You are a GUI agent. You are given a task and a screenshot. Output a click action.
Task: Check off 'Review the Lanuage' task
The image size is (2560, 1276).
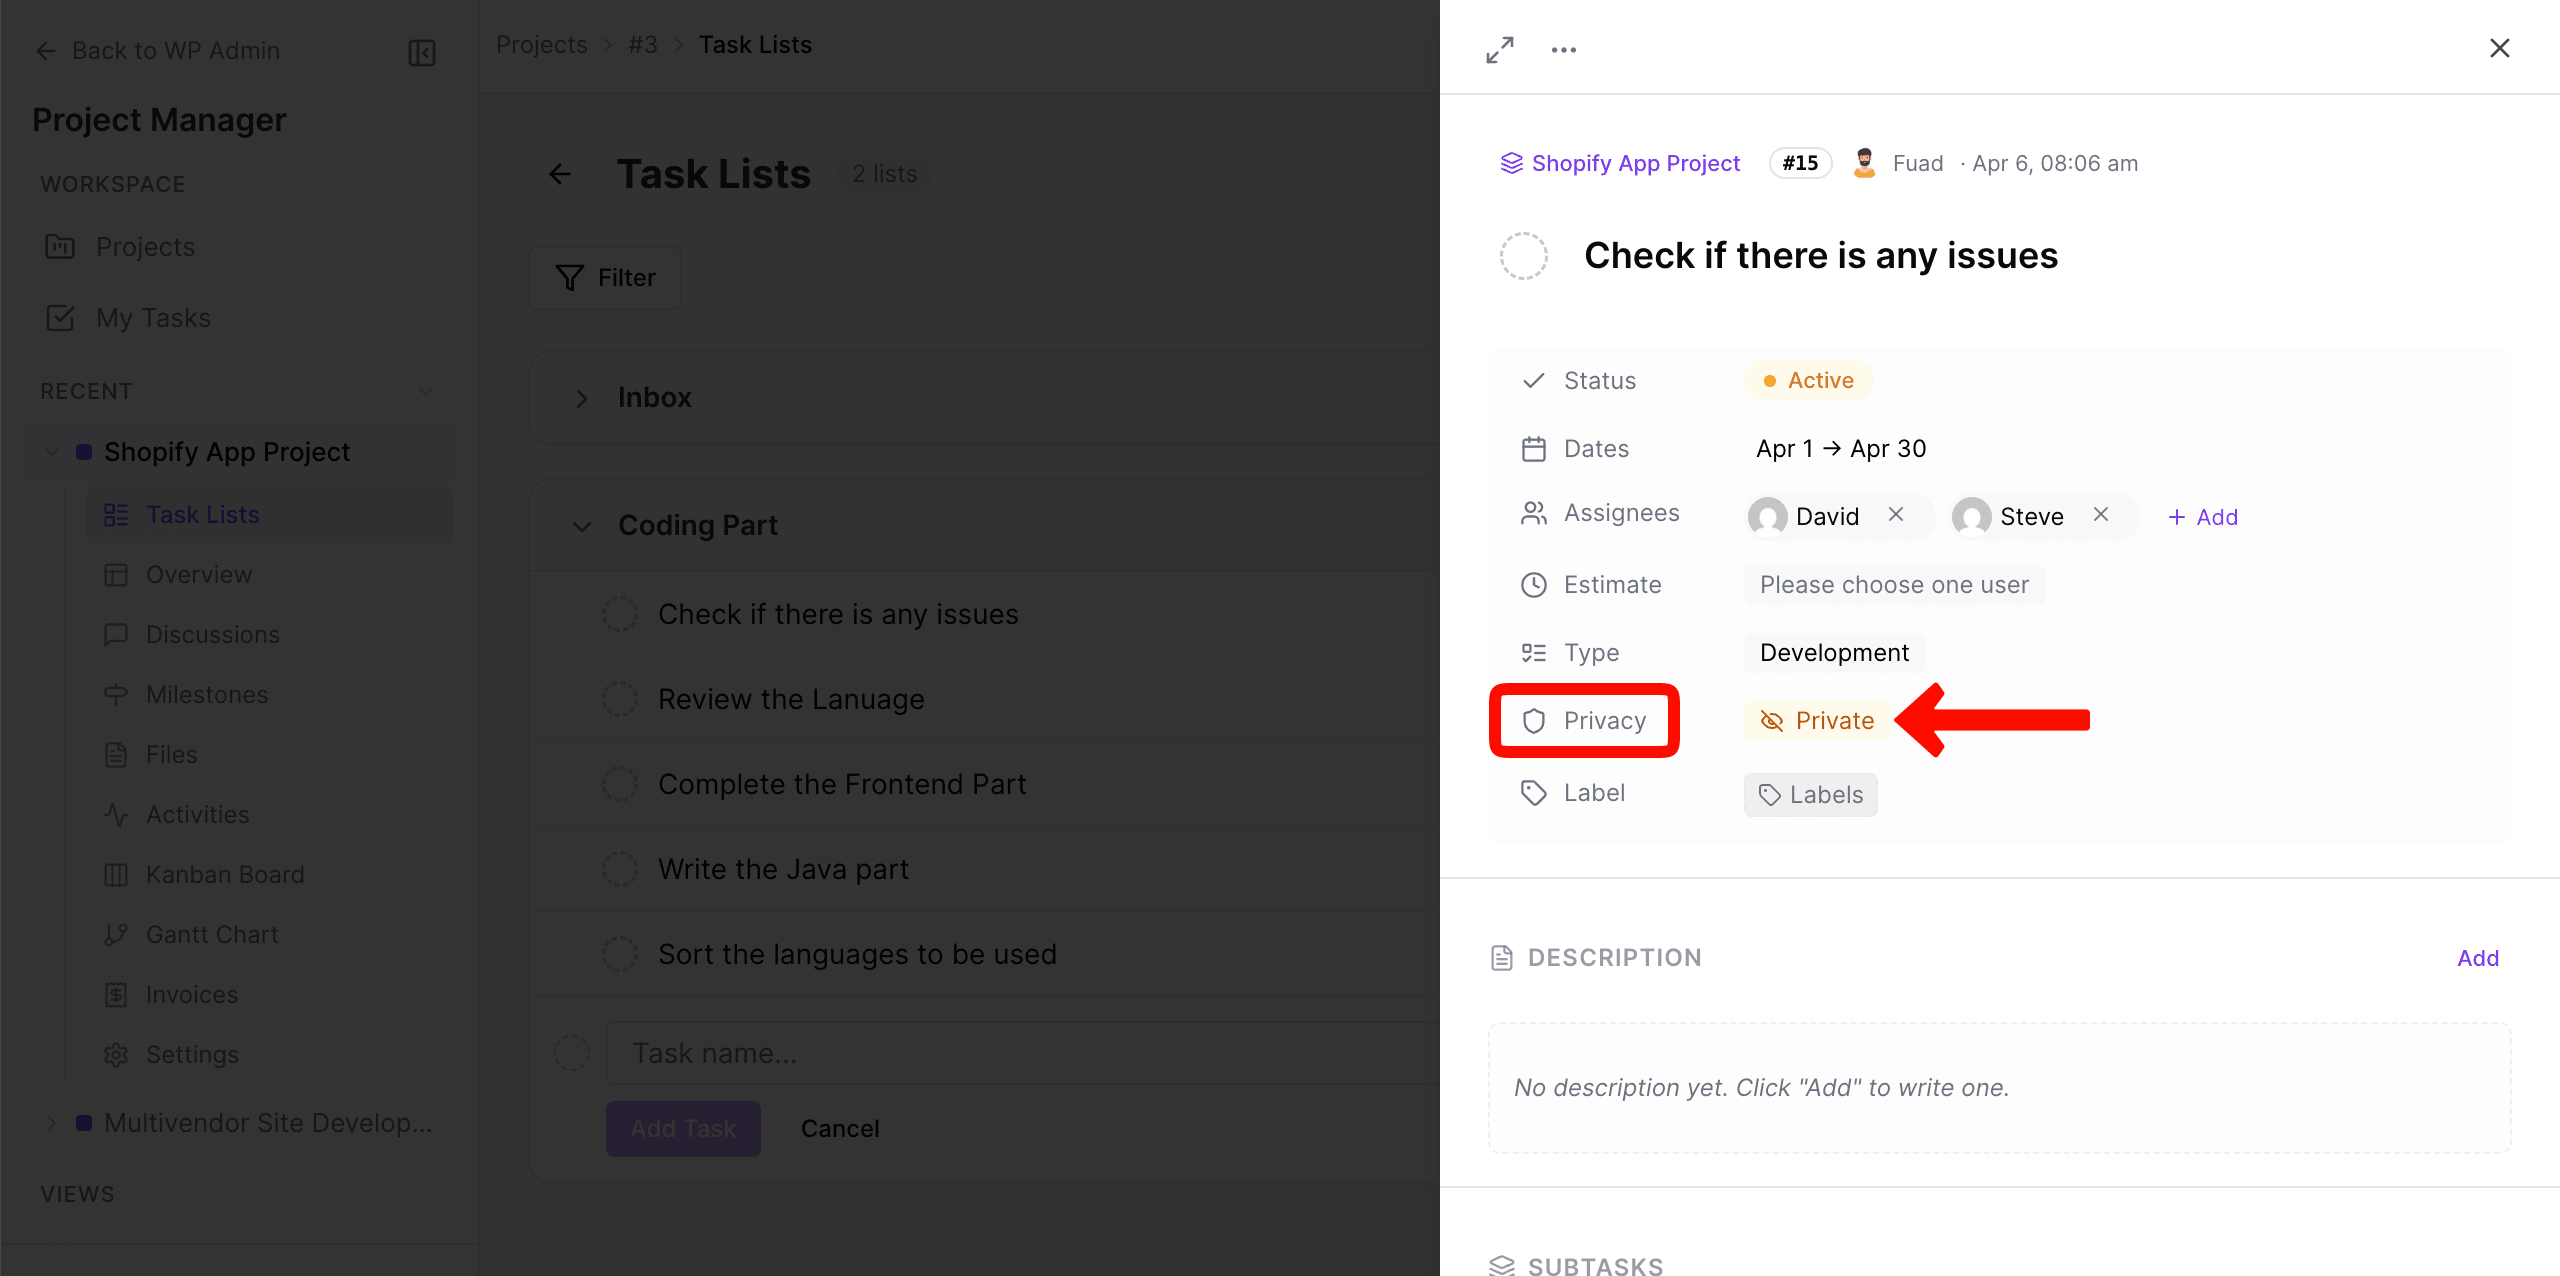pyautogui.click(x=621, y=699)
